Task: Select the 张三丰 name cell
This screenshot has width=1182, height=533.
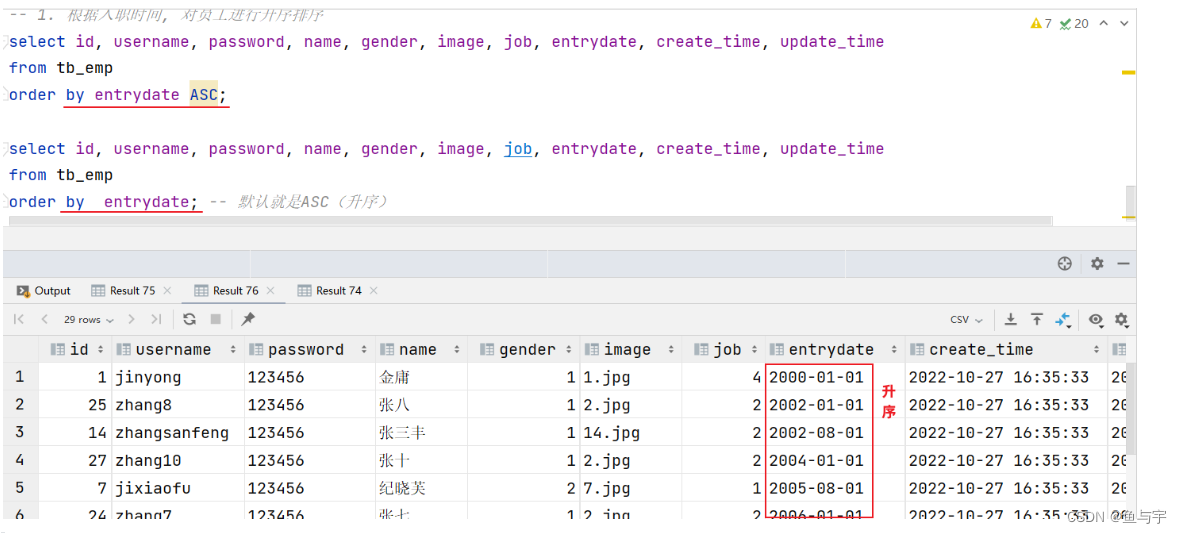Action: pos(421,433)
